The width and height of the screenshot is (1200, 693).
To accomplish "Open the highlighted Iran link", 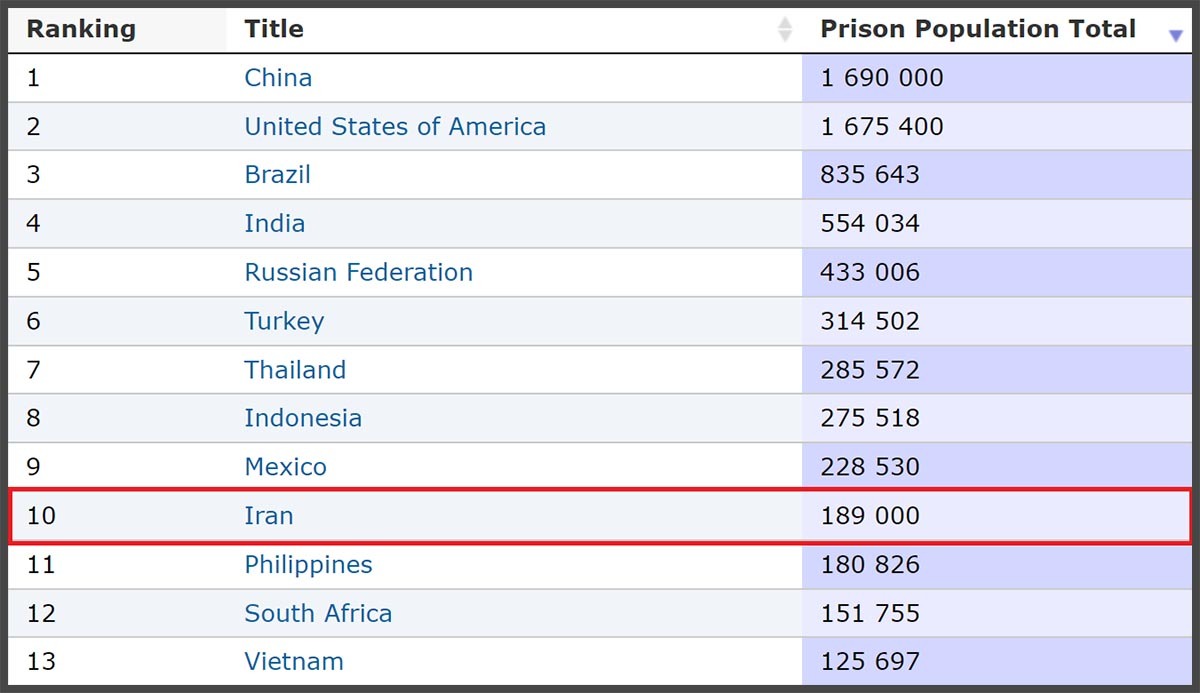I will [x=269, y=516].
